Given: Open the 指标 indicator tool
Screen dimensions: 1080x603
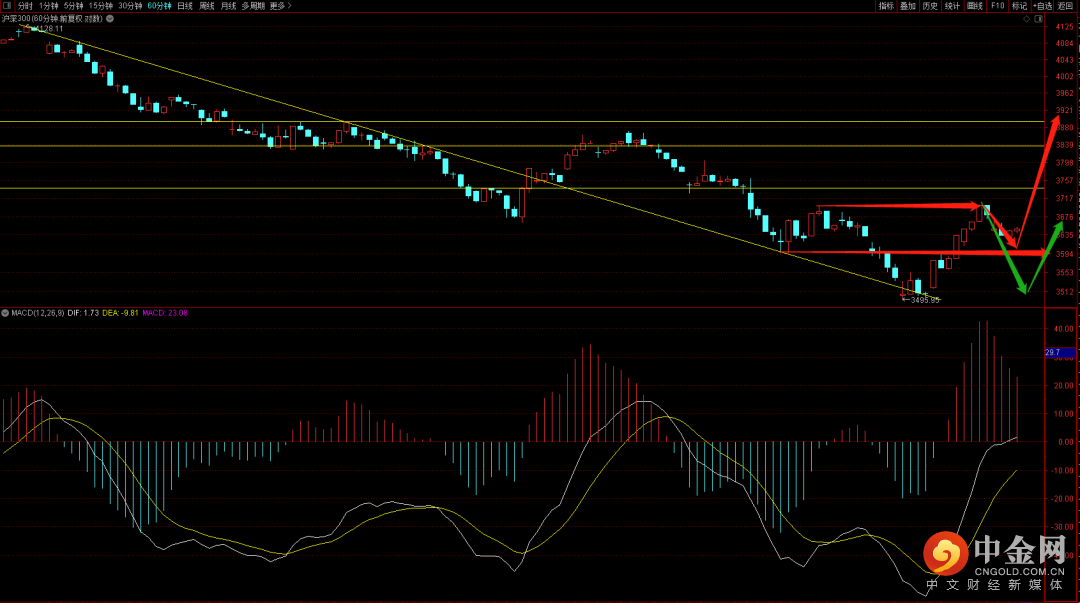Looking at the screenshot, I should tap(886, 6).
